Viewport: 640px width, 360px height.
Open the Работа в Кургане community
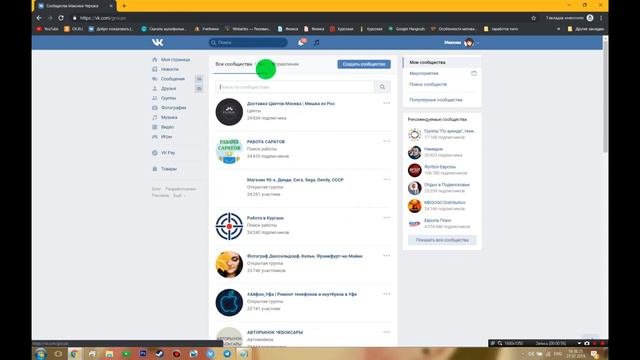(265, 218)
